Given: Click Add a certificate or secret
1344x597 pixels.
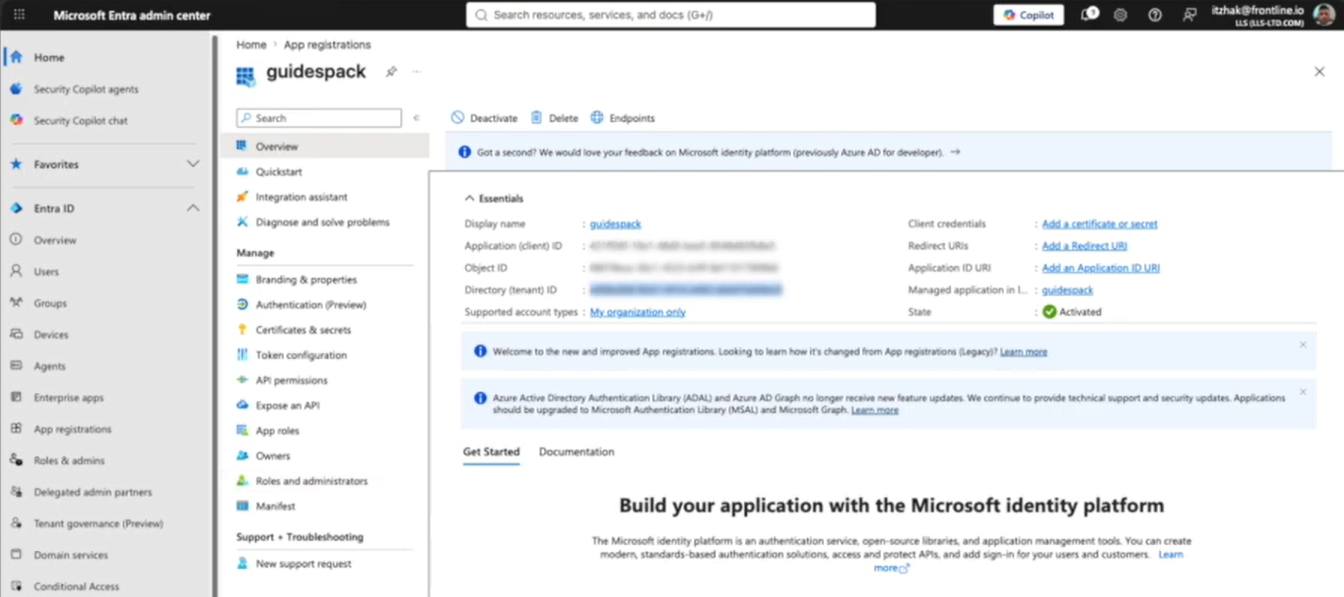Looking at the screenshot, I should click(x=1099, y=224).
